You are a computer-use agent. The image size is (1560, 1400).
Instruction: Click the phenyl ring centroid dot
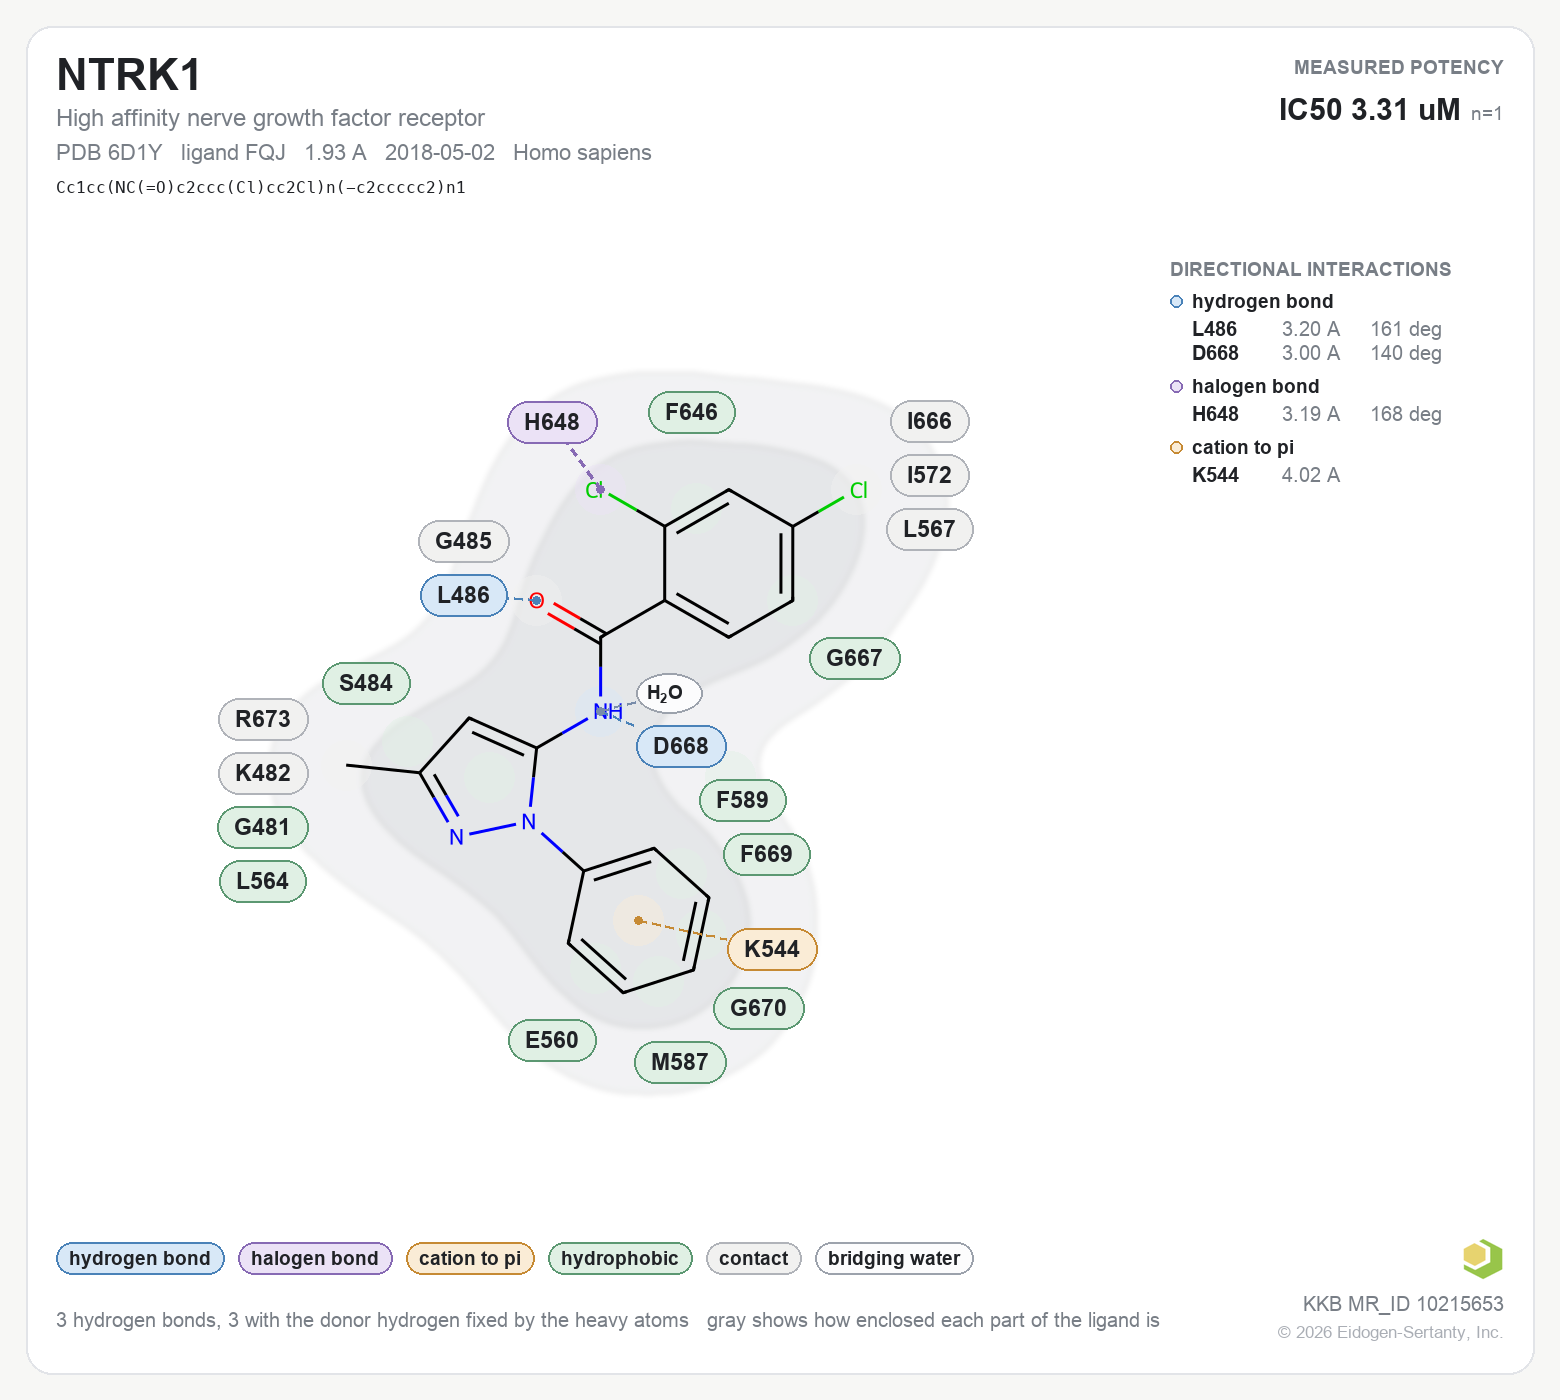639,920
